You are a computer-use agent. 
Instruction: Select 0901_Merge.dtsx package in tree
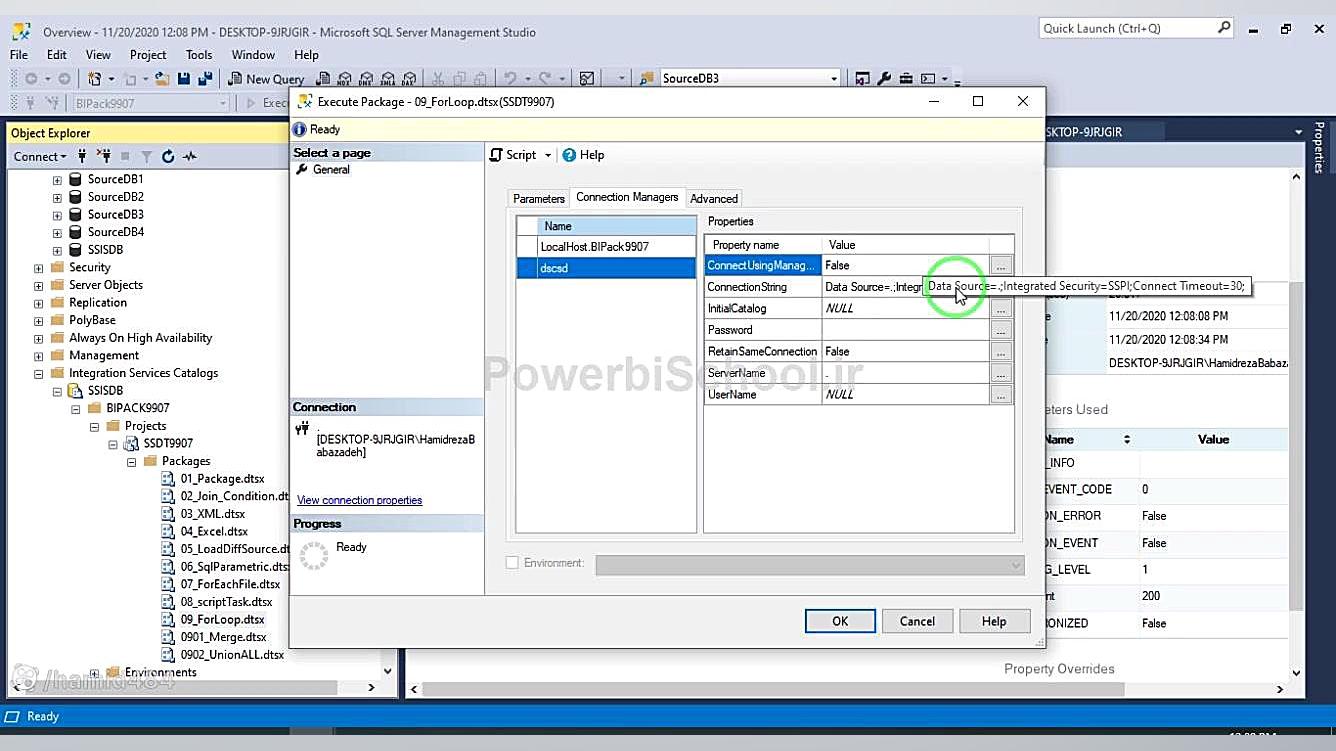click(x=223, y=637)
